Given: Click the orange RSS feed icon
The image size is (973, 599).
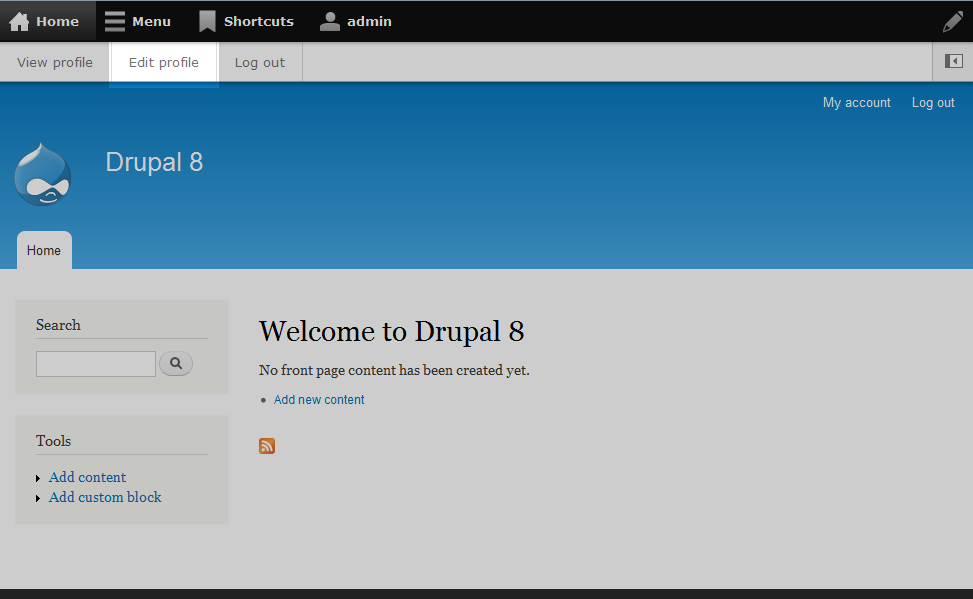Looking at the screenshot, I should click(x=267, y=446).
